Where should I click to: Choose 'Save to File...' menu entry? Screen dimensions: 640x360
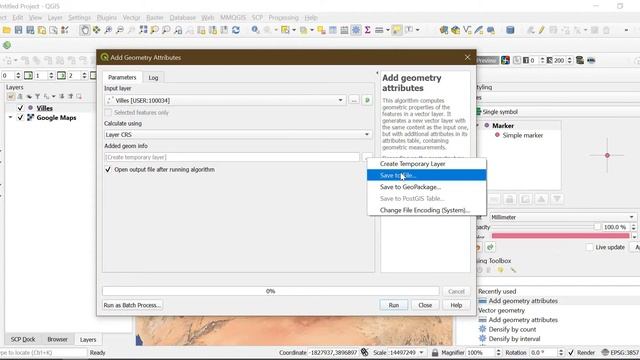(x=427, y=175)
